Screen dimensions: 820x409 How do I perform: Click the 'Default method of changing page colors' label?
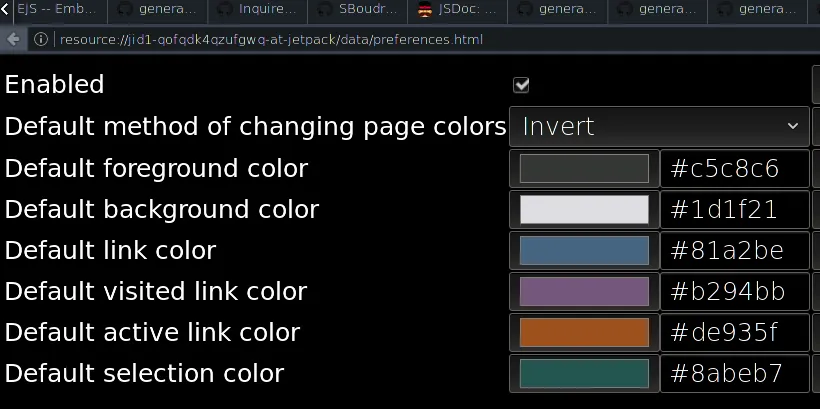click(256, 127)
